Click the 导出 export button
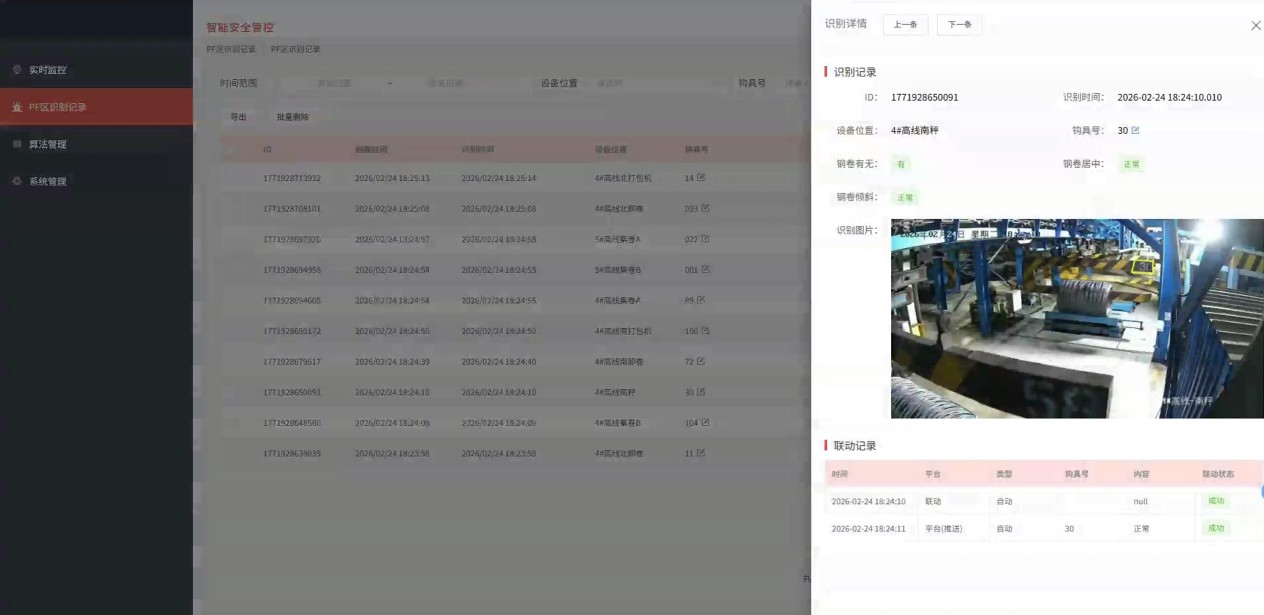This screenshot has width=1264, height=615. [238, 117]
